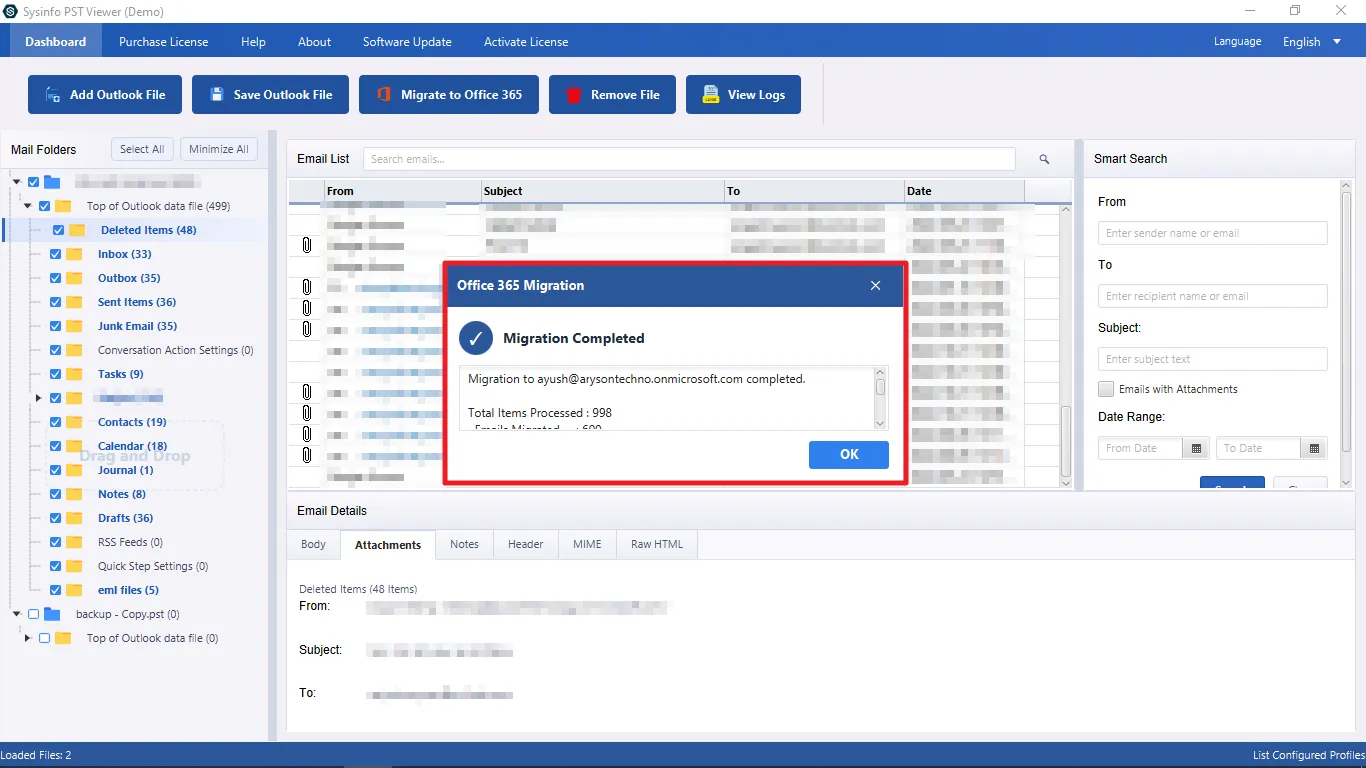1366x768 pixels.
Task: Open the Help menu
Action: 254,42
